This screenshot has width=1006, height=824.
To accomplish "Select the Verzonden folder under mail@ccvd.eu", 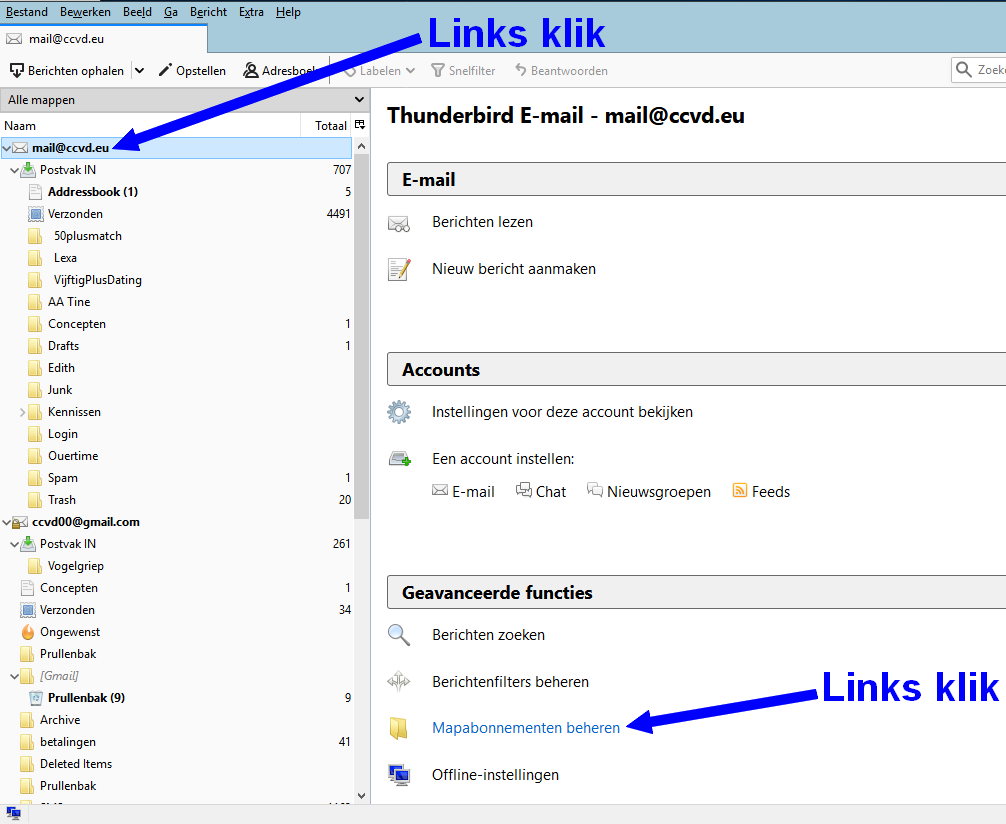I will coord(75,214).
